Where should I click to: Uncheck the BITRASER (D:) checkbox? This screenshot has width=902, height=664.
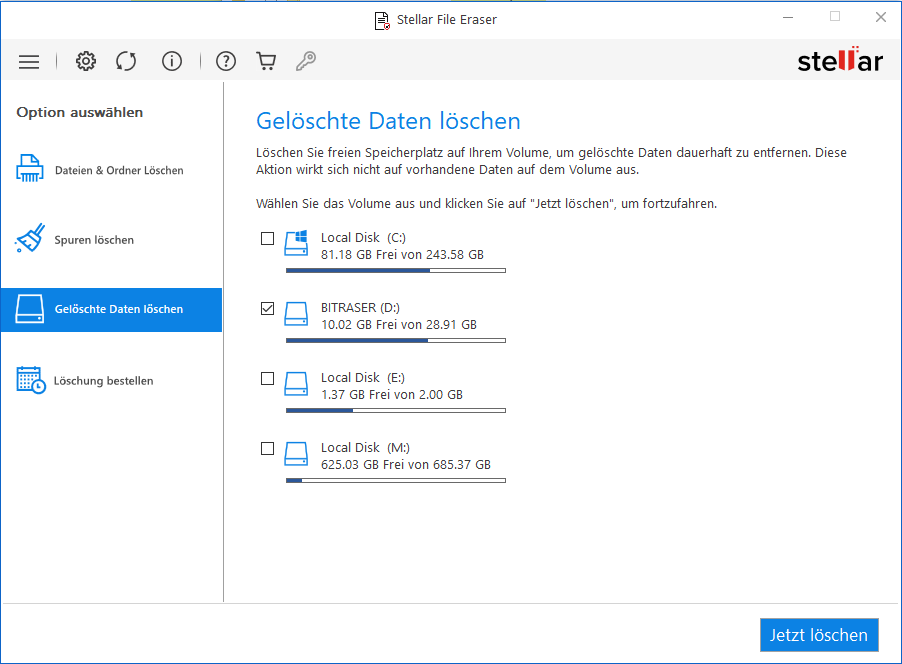[x=267, y=308]
